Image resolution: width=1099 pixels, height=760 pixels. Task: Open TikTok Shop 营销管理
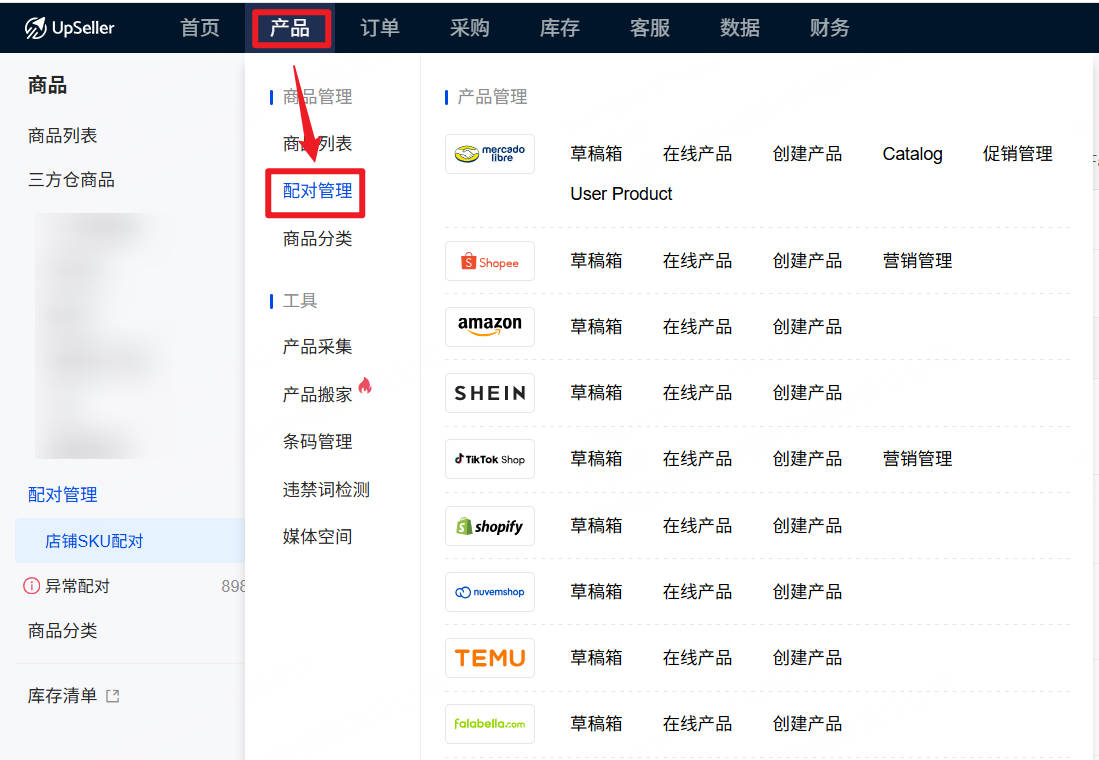click(917, 459)
